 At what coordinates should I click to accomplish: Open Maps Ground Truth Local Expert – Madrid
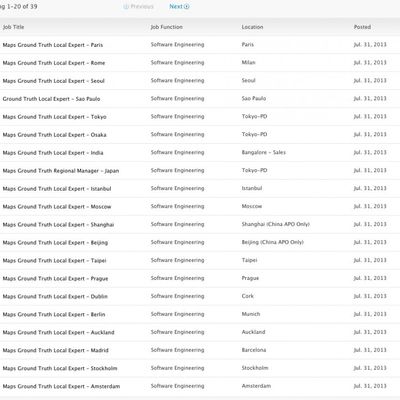pyautogui.click(x=56, y=351)
